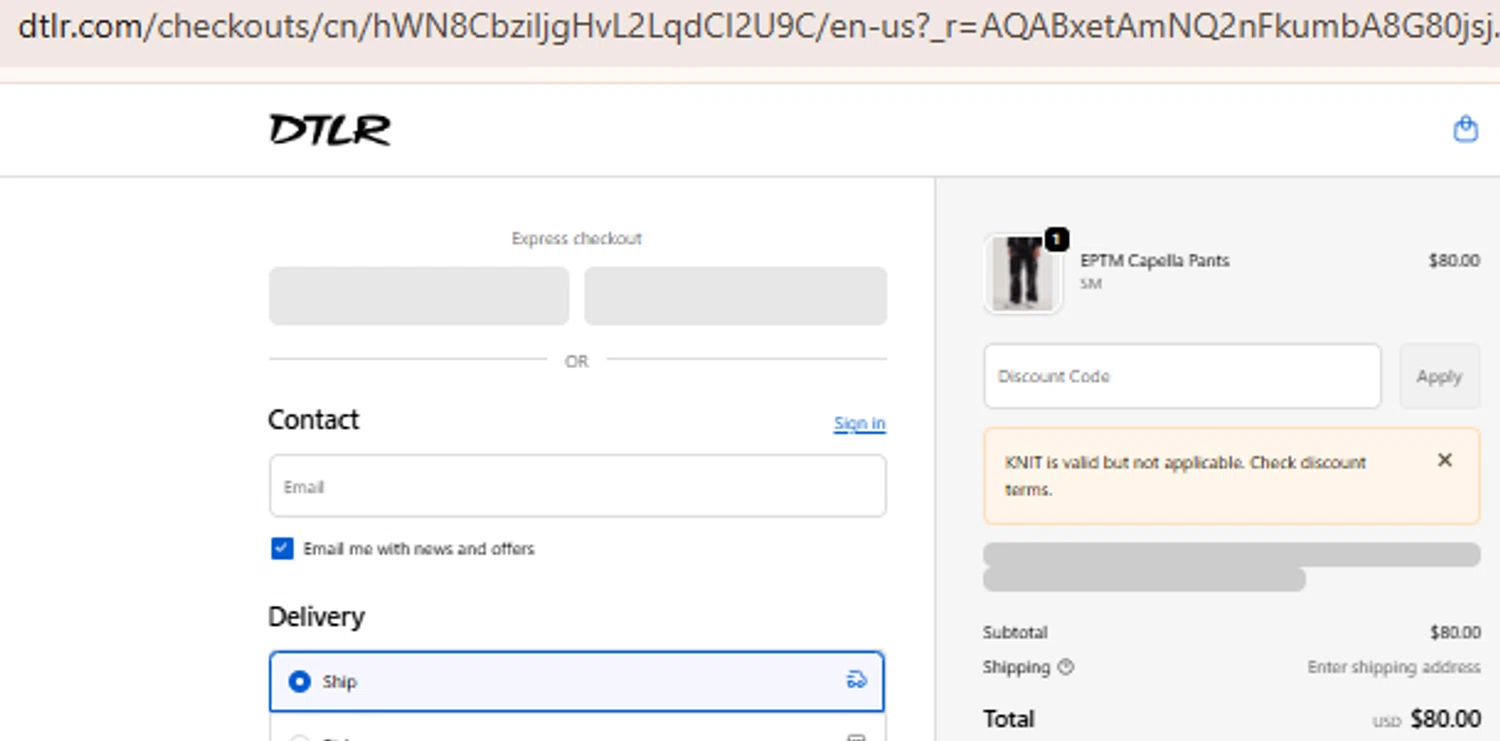
Task: Click the left express checkout button
Action: pyautogui.click(x=419, y=296)
